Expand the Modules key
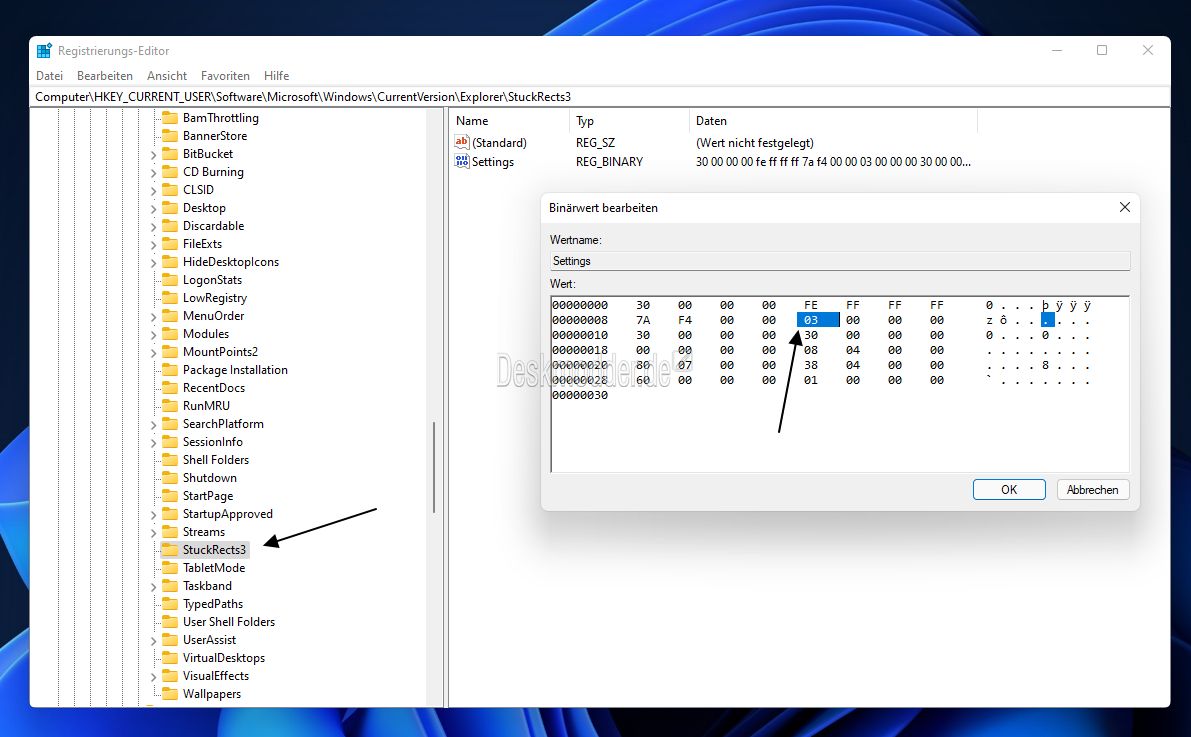 (153, 334)
